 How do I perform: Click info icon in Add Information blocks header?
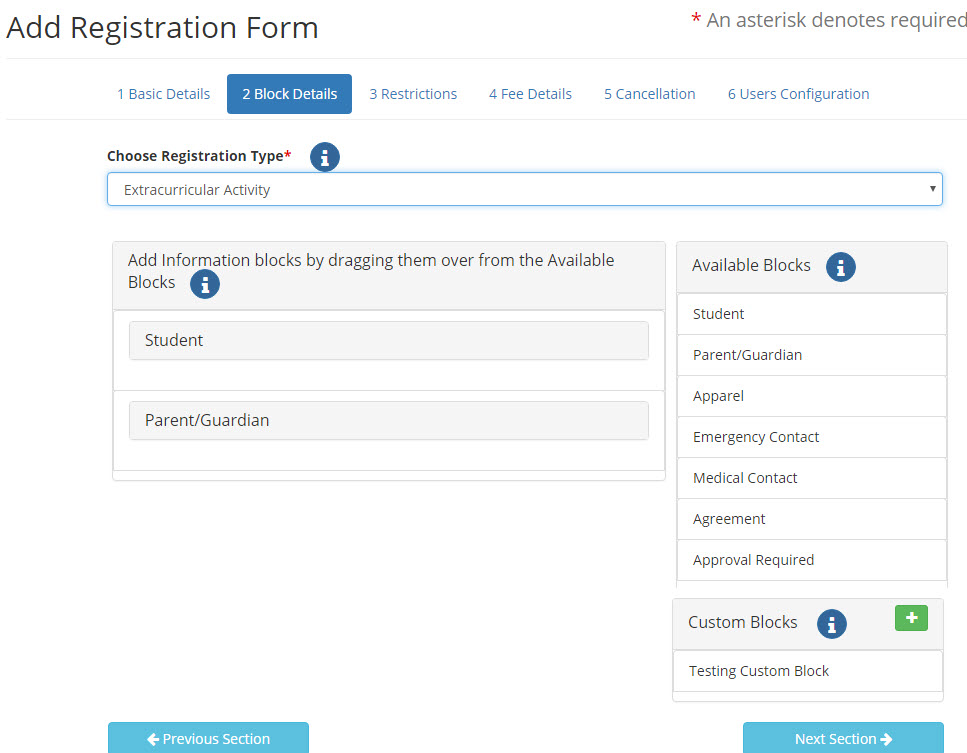(x=205, y=284)
